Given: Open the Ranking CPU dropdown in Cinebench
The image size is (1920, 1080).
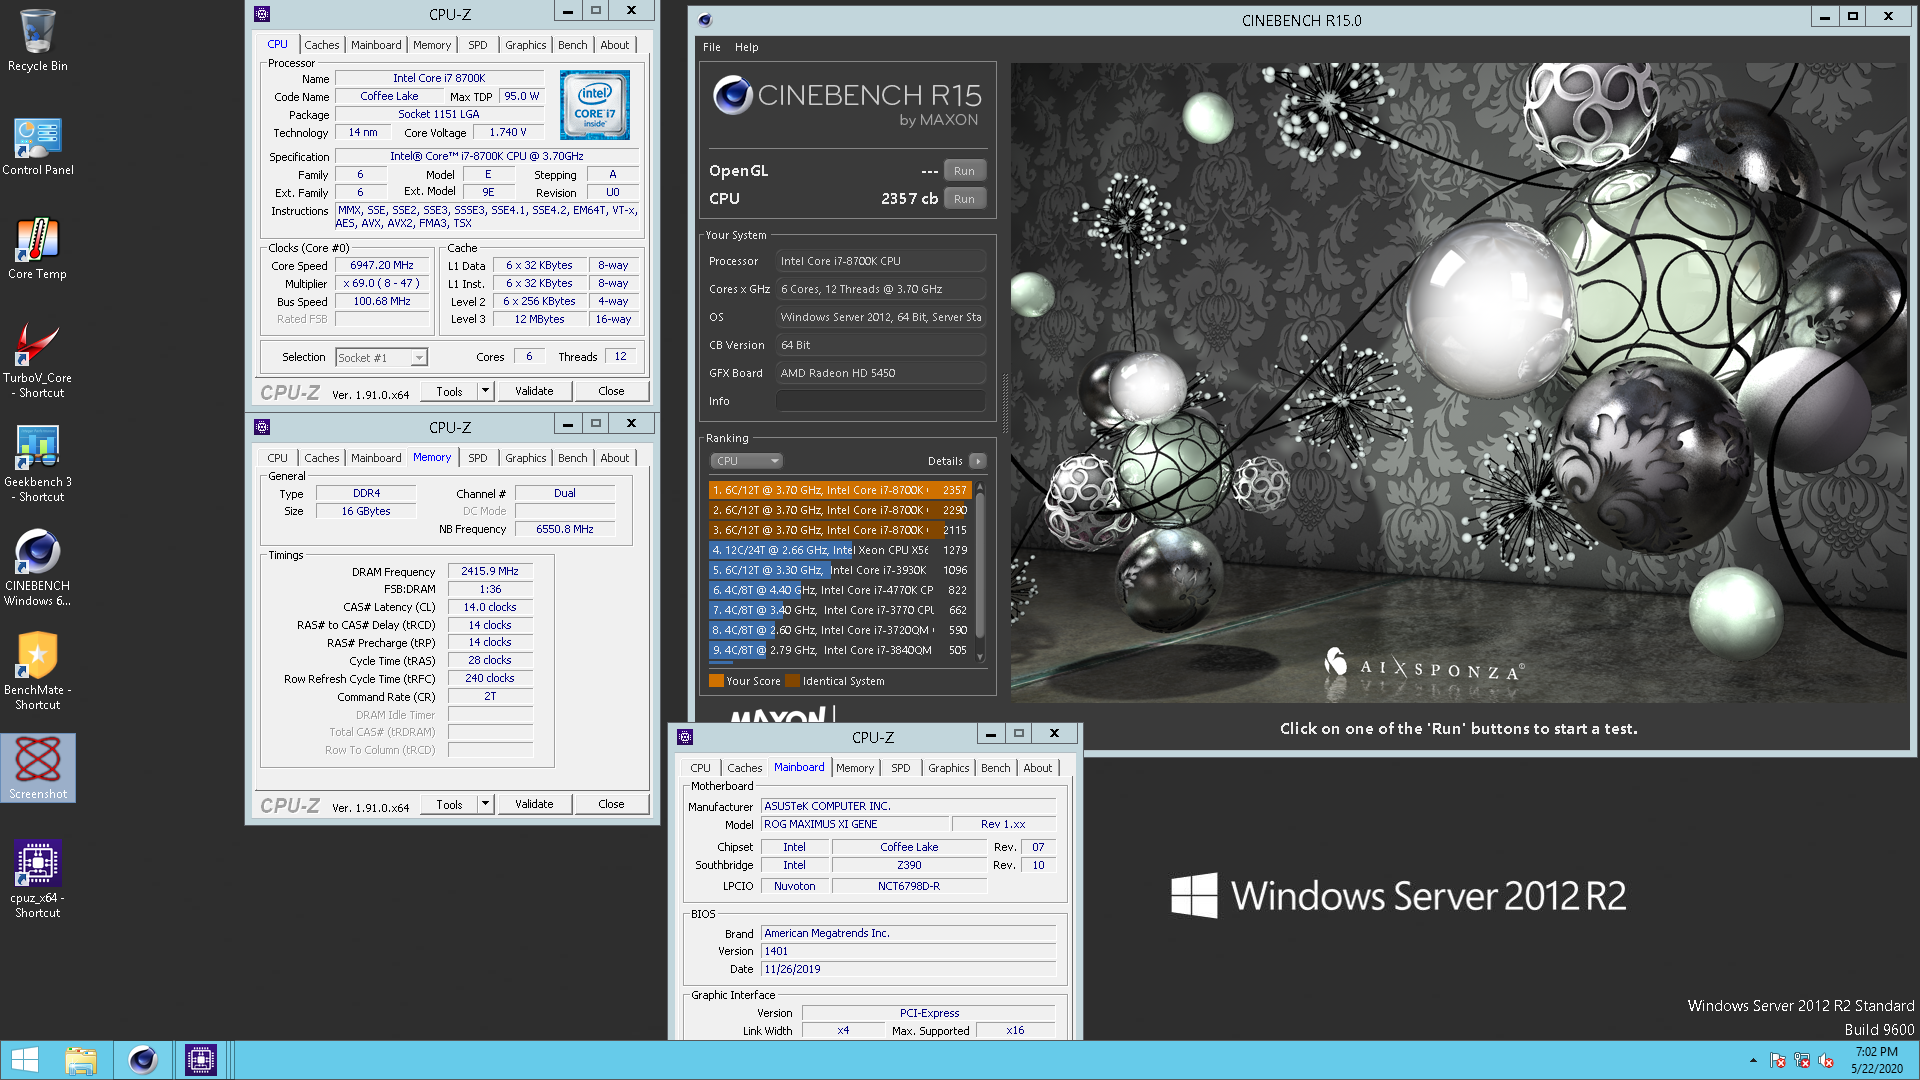Looking at the screenshot, I should tap(746, 461).
